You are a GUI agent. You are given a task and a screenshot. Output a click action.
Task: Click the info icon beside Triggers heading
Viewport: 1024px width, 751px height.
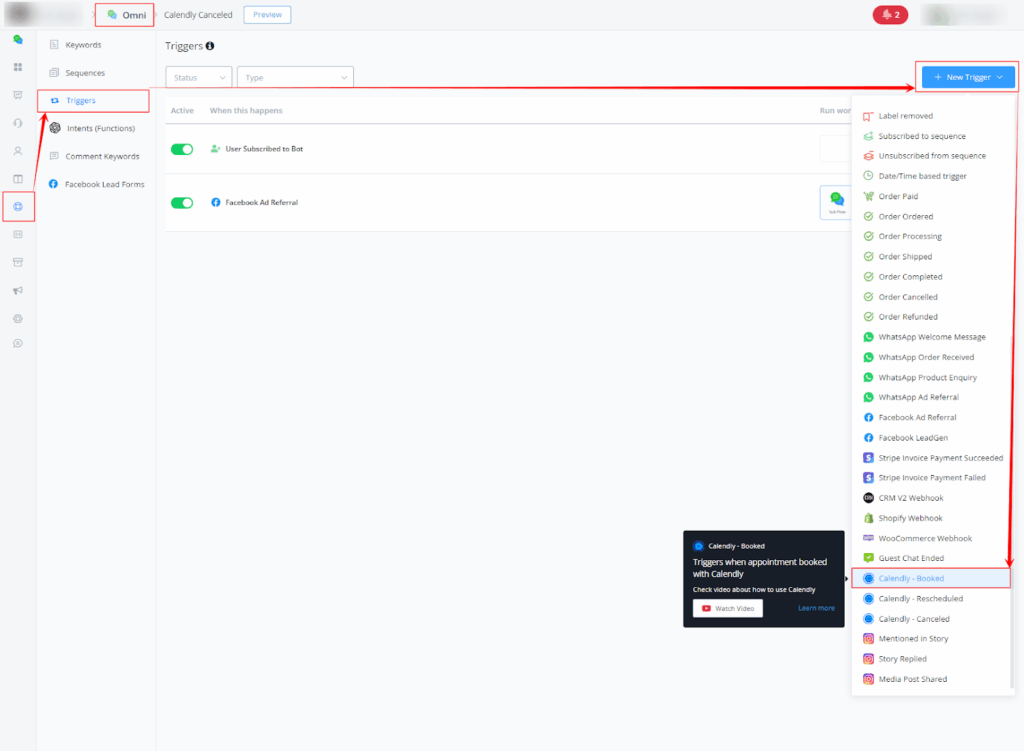[209, 46]
